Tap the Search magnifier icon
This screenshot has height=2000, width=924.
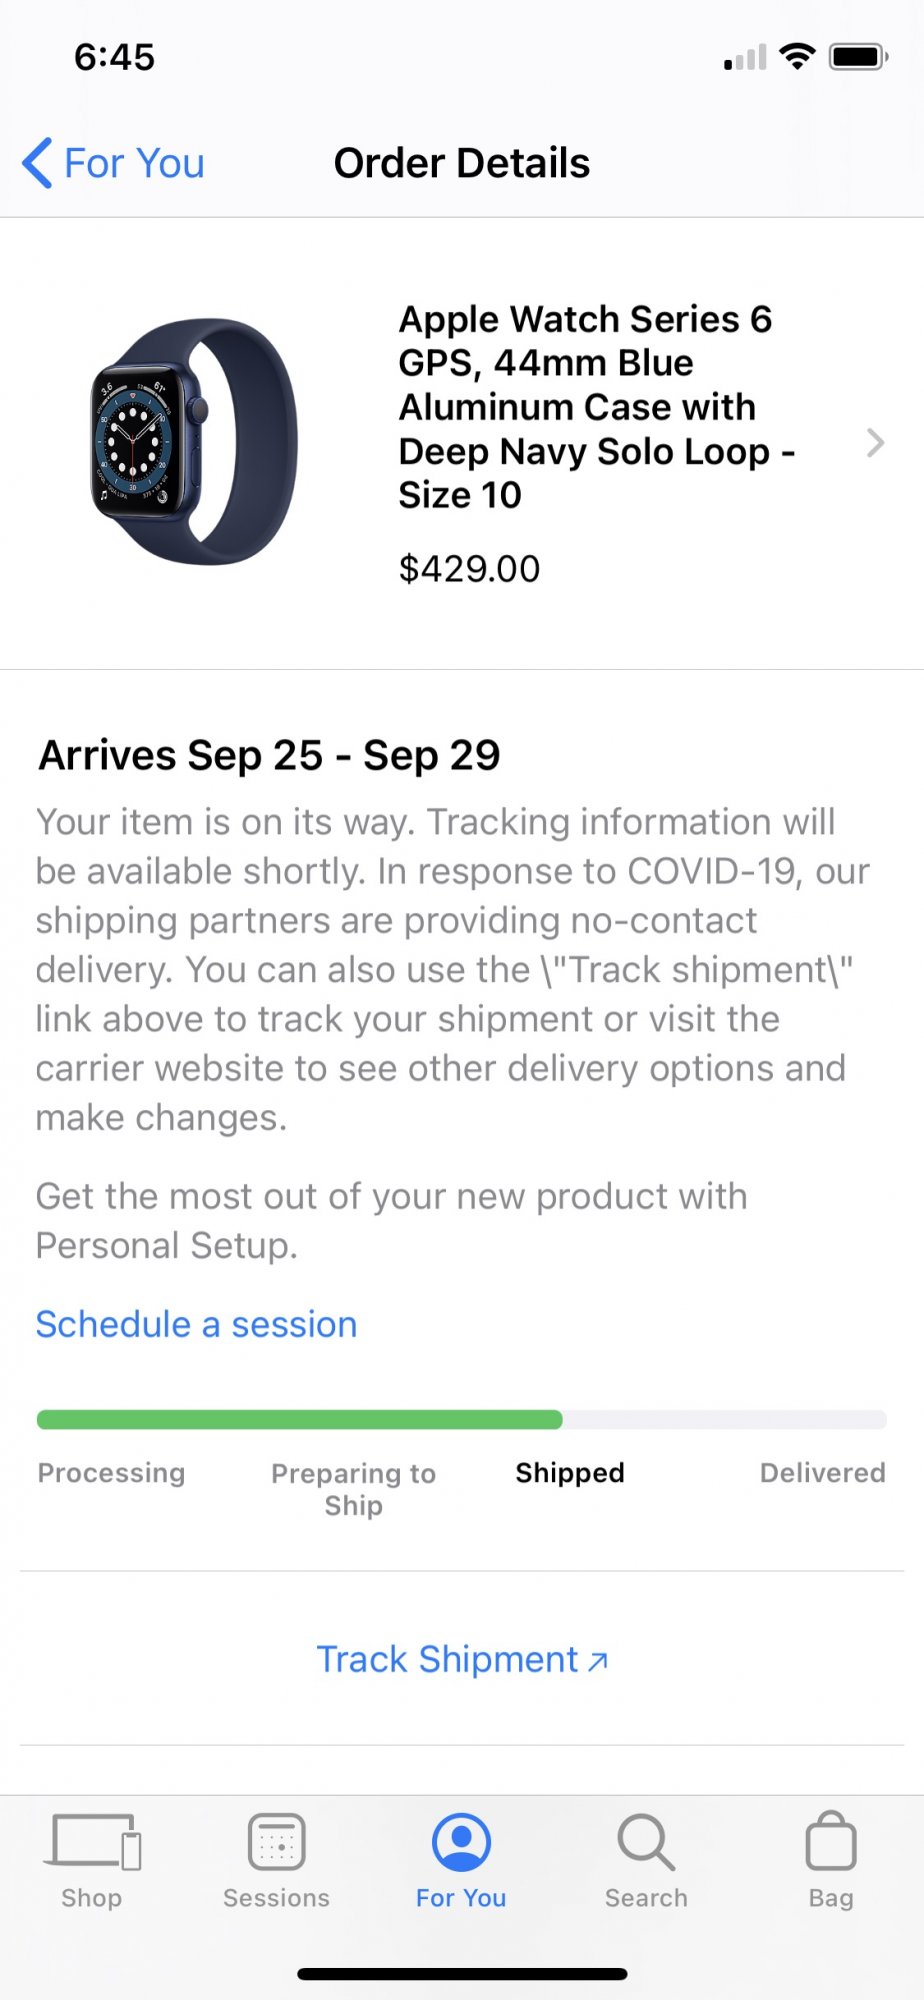pyautogui.click(x=646, y=1841)
